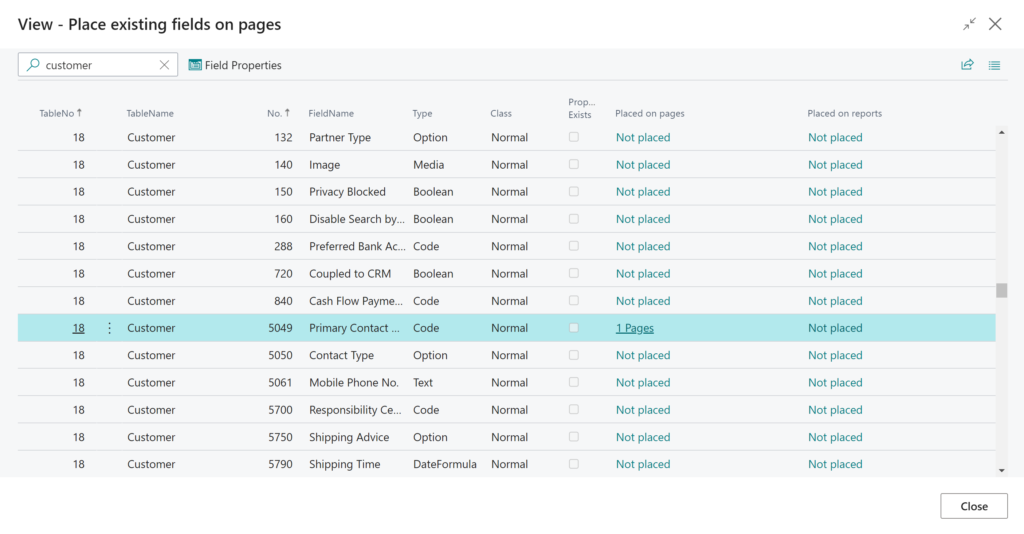Open Not placed reports link for Contact Type

coord(835,355)
